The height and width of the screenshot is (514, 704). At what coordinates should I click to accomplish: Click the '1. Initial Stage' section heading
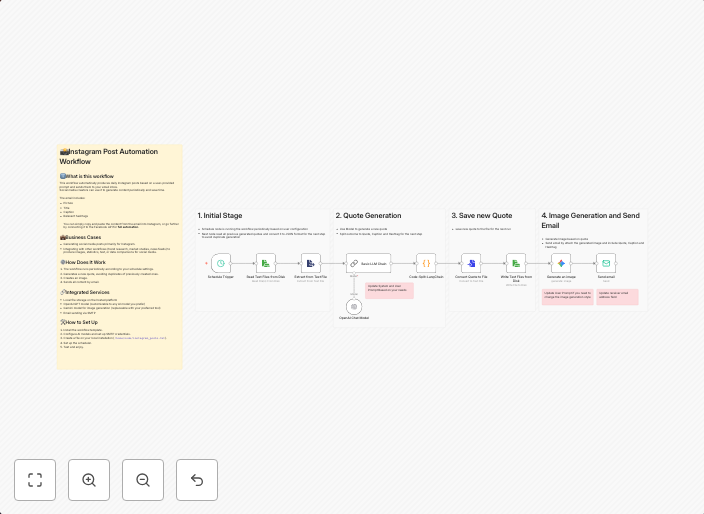coord(220,215)
